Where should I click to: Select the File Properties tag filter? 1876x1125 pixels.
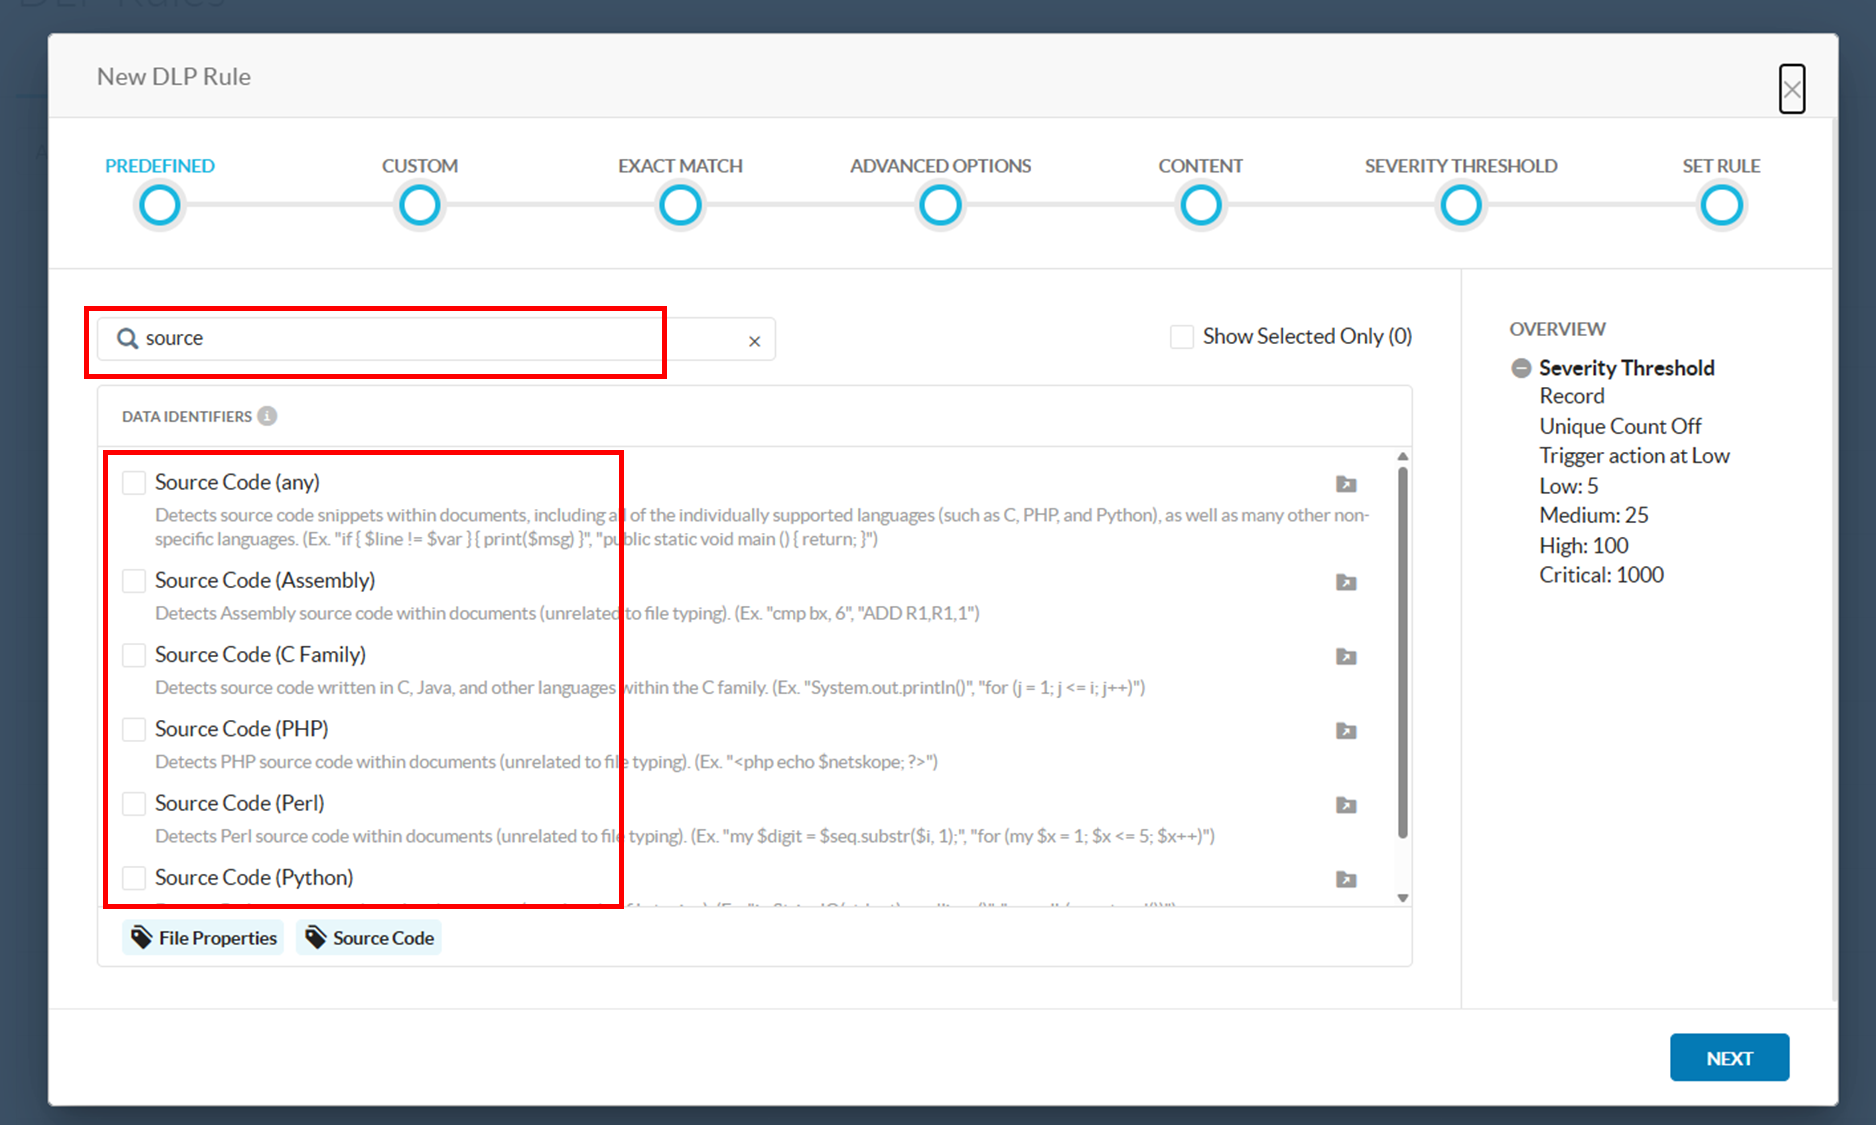(x=202, y=937)
